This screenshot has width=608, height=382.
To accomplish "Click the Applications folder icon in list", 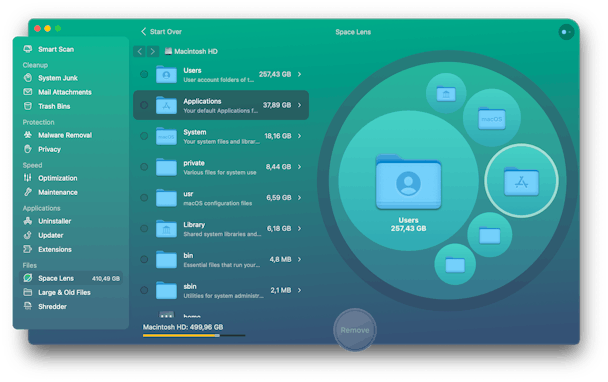I will coord(166,105).
